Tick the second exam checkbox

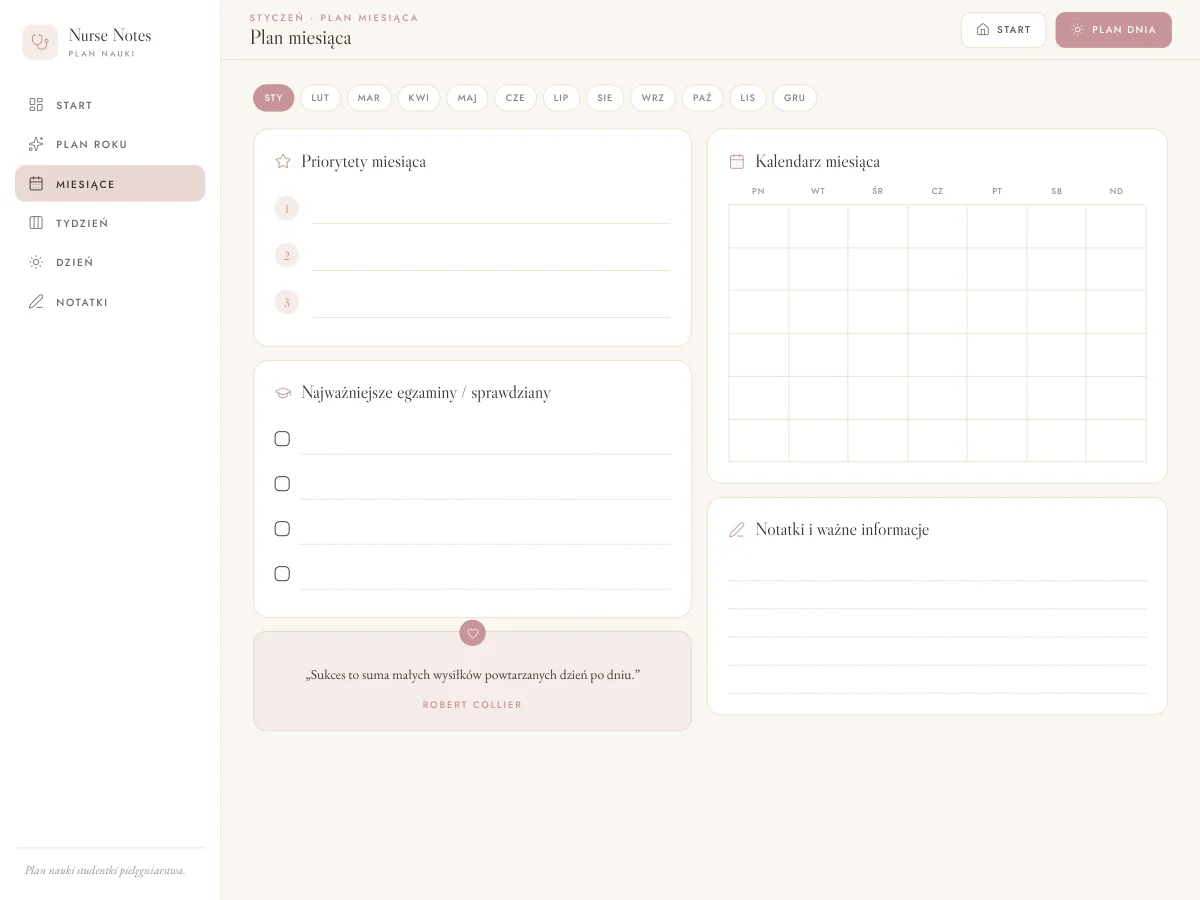(x=282, y=484)
